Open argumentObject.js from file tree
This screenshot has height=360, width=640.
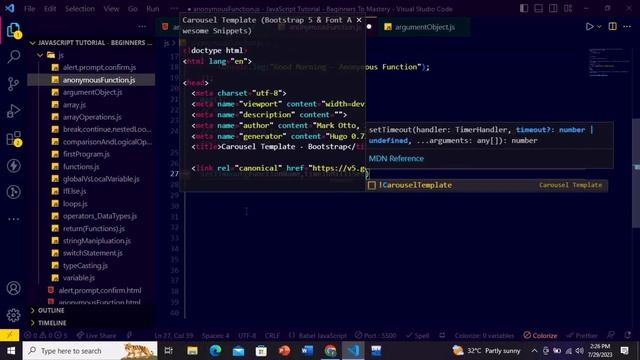point(92,92)
